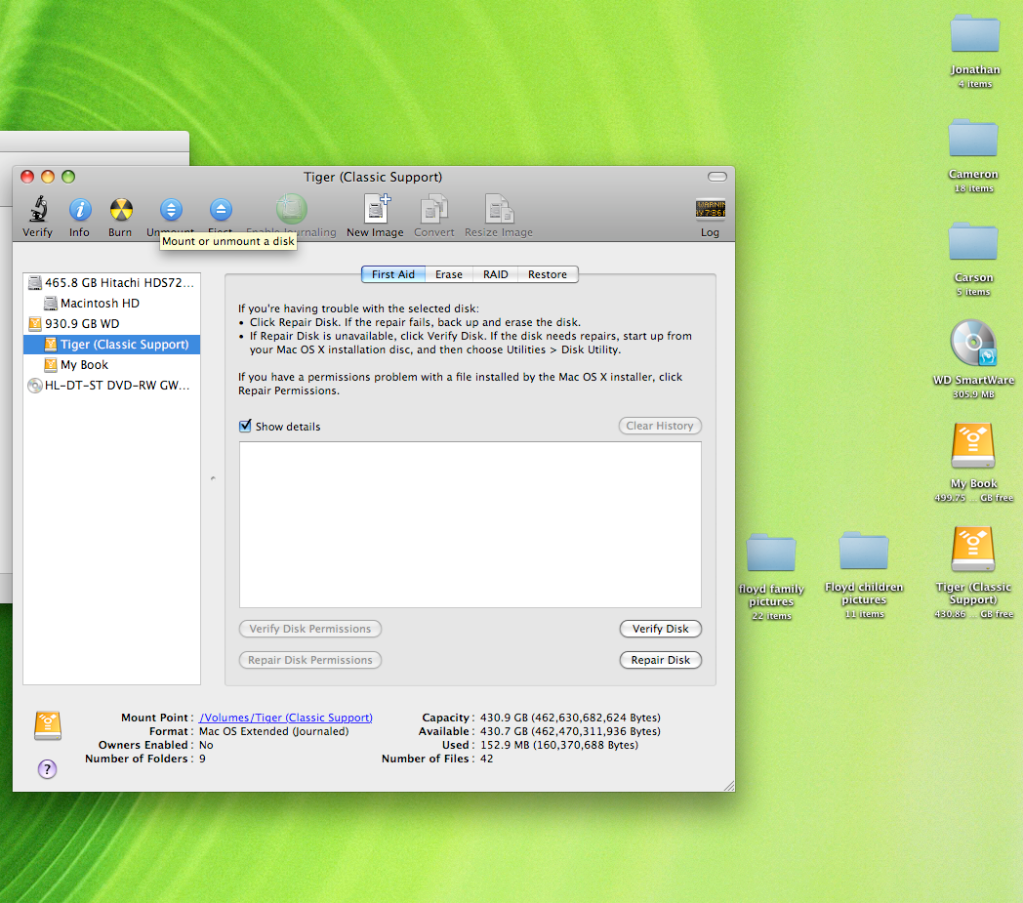Click the Repair Disk button
This screenshot has width=1023, height=903.
660,660
